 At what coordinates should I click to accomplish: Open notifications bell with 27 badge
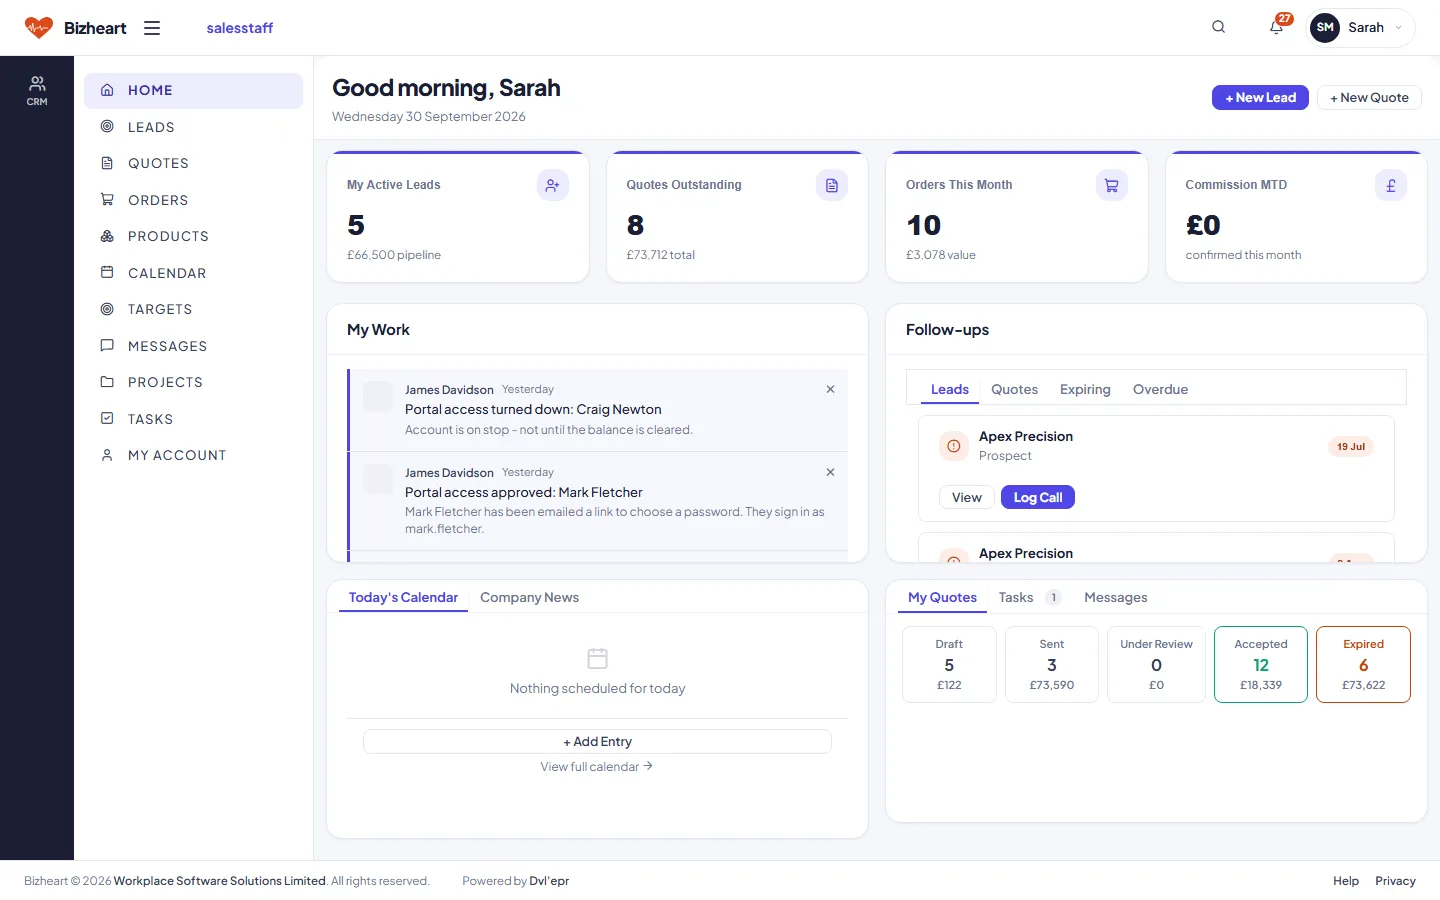[1277, 27]
